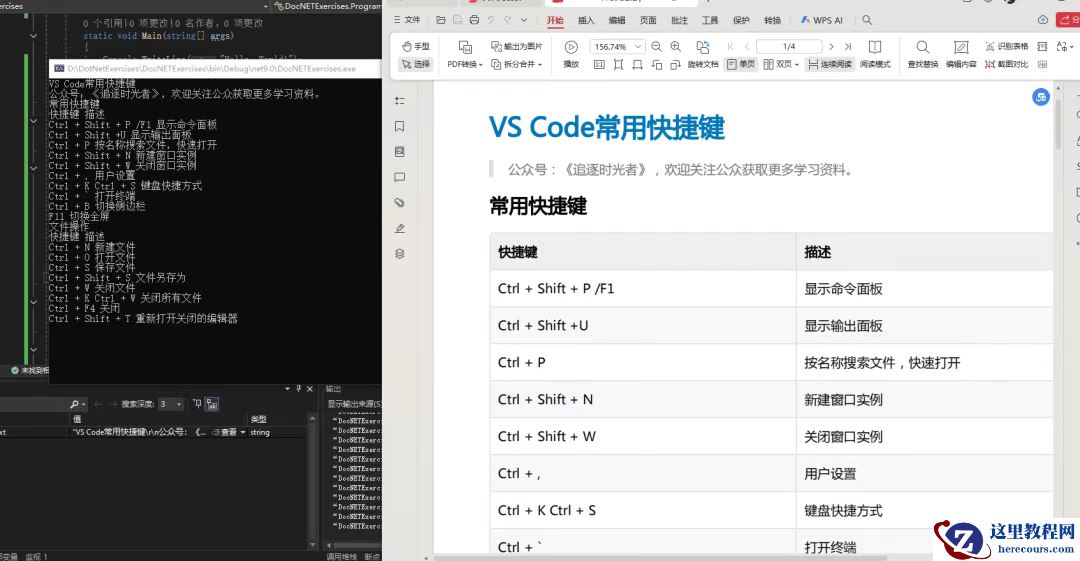This screenshot has width=1080, height=561.
Task: Show the comments panel in WPS sidebar
Action: coord(400,178)
